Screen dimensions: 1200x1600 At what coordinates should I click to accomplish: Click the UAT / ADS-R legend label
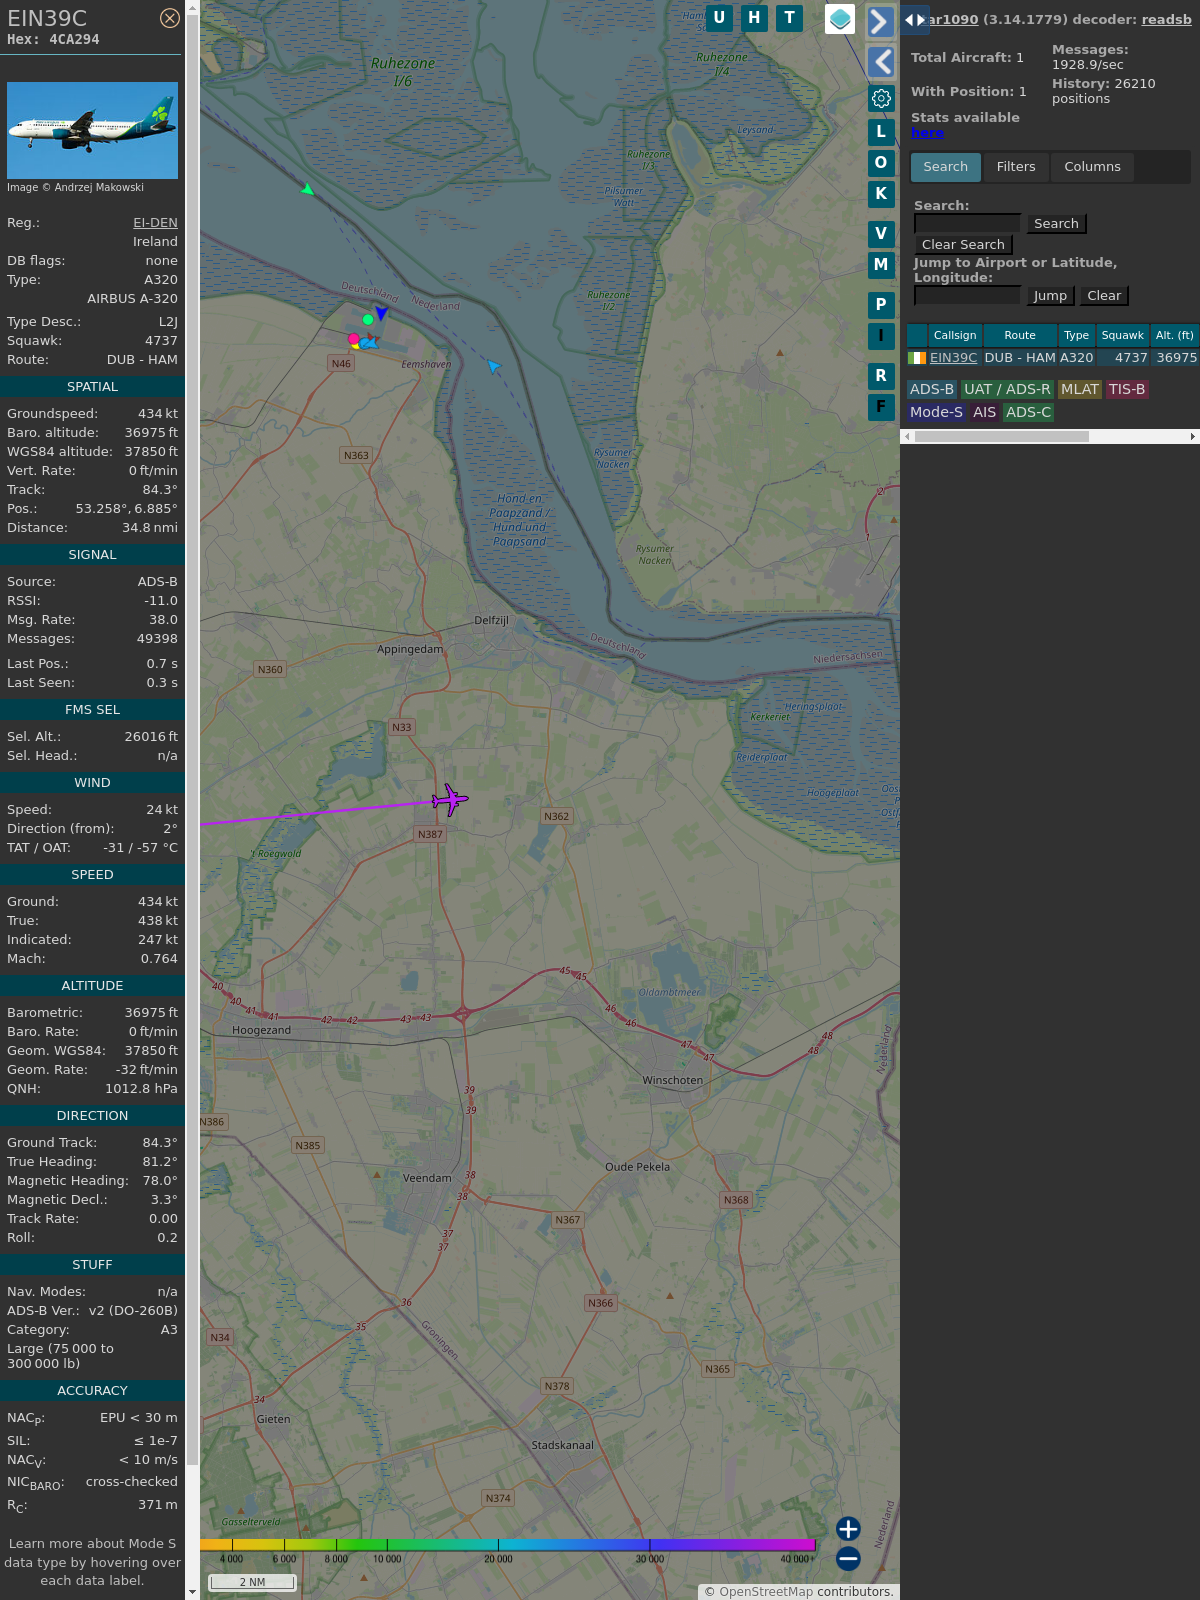[x=1007, y=390]
